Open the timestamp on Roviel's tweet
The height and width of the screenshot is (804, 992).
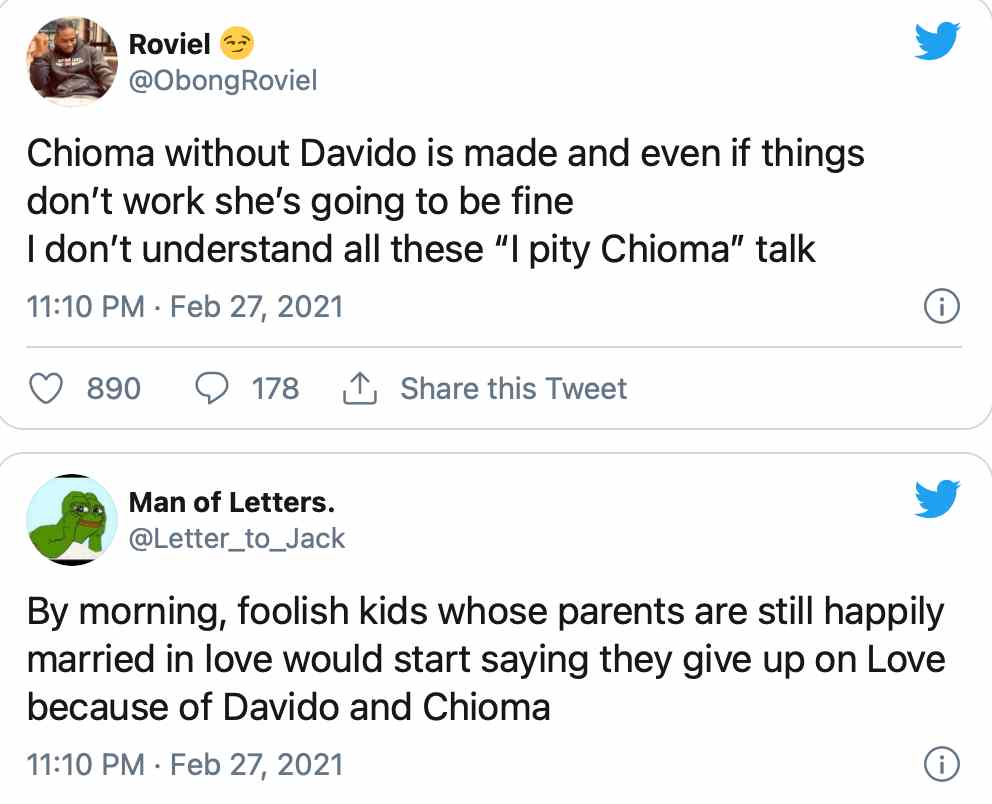coord(184,306)
